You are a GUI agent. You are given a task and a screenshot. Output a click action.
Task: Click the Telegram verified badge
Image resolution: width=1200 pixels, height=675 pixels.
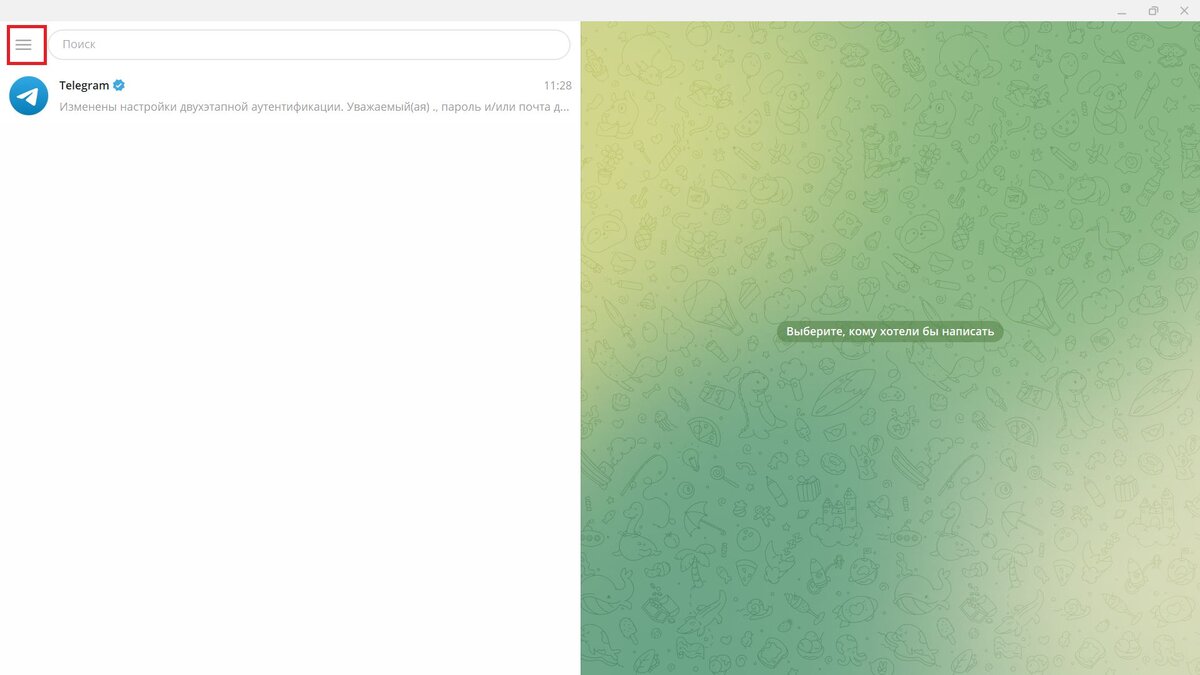pyautogui.click(x=119, y=86)
